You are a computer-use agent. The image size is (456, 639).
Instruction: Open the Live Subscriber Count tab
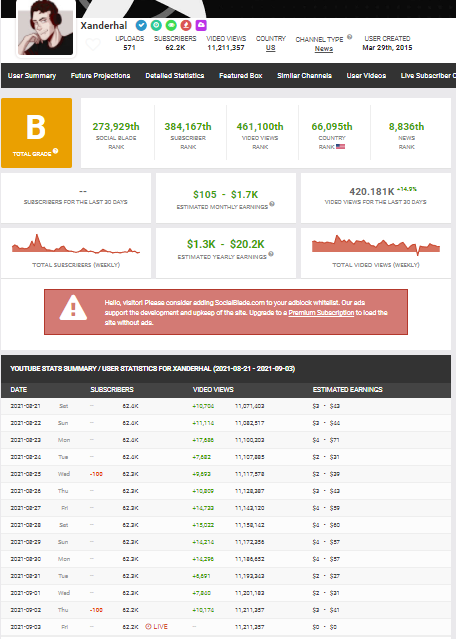pos(428,76)
